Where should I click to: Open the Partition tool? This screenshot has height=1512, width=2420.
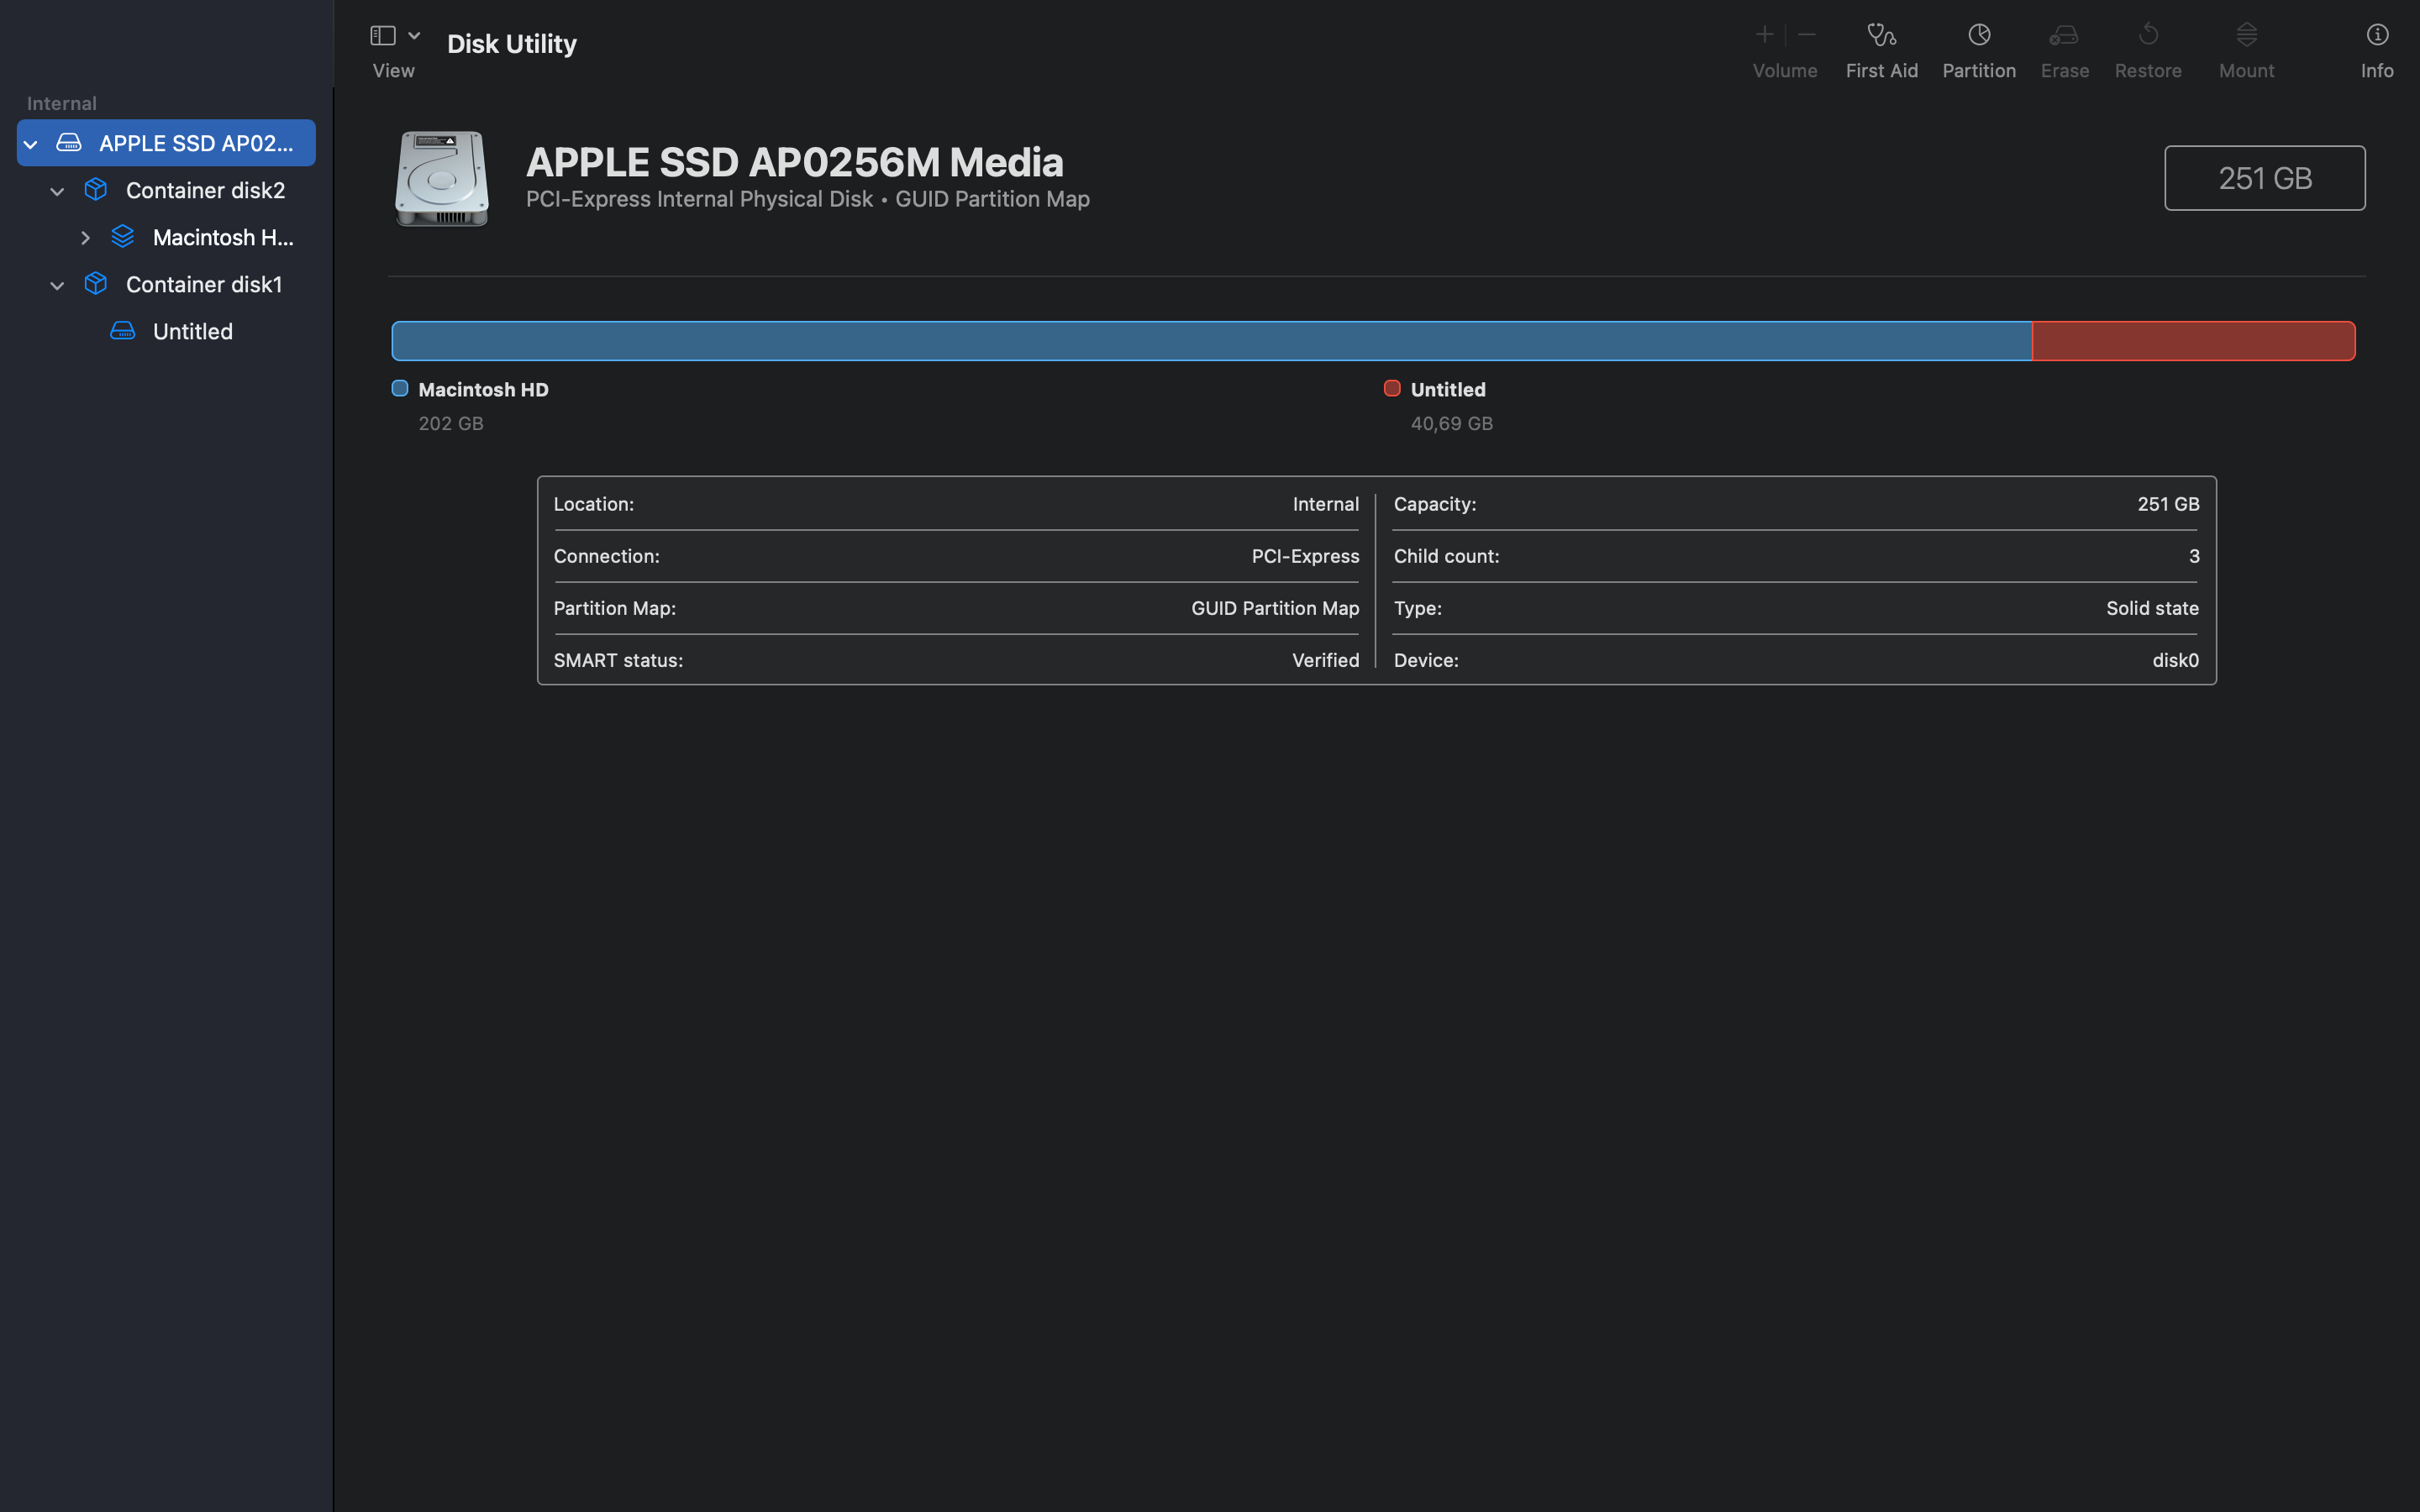tap(1978, 47)
